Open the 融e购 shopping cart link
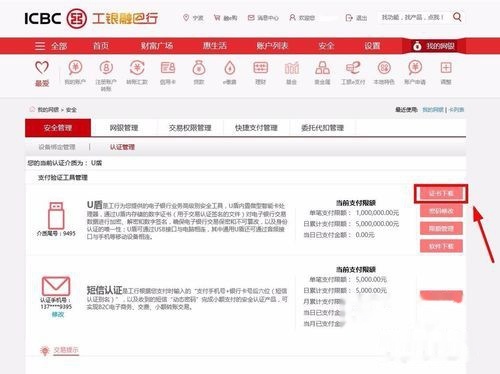The image size is (500, 374). click(x=225, y=18)
